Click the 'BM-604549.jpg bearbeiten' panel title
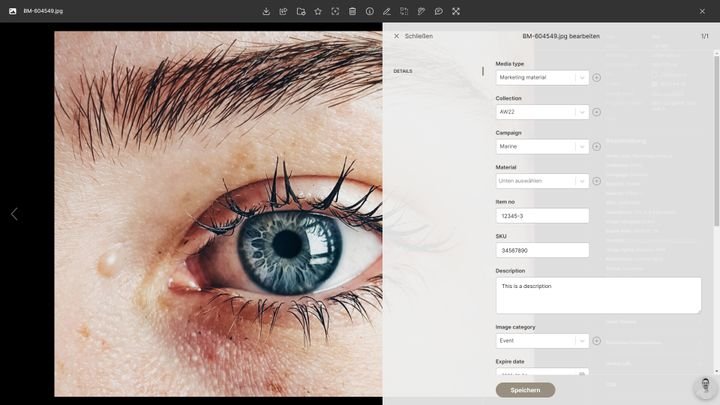The image size is (720, 405). (x=561, y=36)
